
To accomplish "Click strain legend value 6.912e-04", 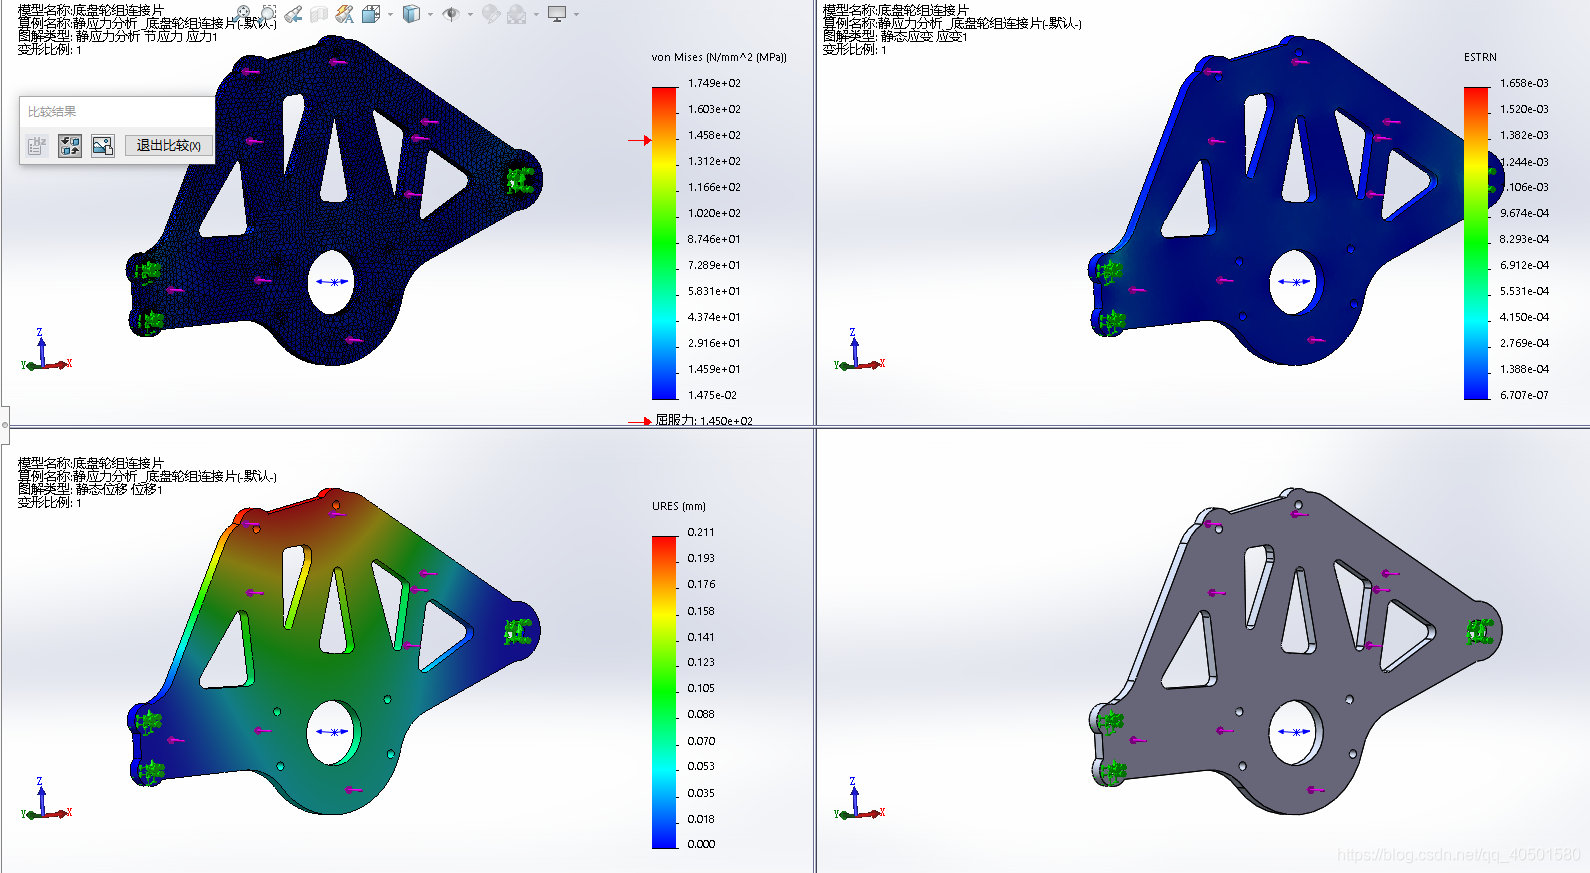I will click(x=1524, y=265).
